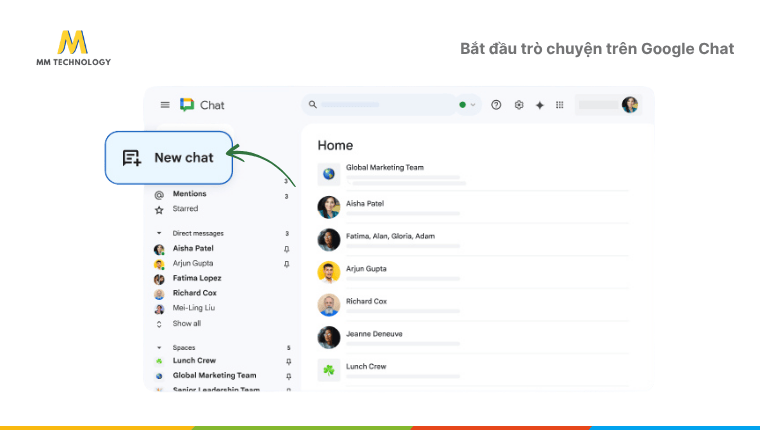The image size is (760, 430).
Task: Collapse the Direct messages section
Action: point(159,233)
